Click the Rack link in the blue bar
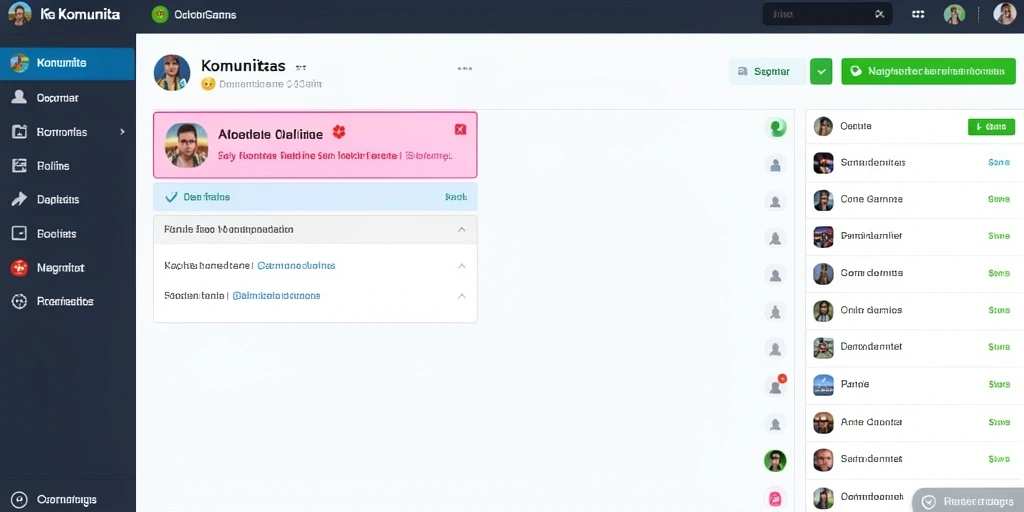Screen dimensions: 1024x512 (x=455, y=197)
